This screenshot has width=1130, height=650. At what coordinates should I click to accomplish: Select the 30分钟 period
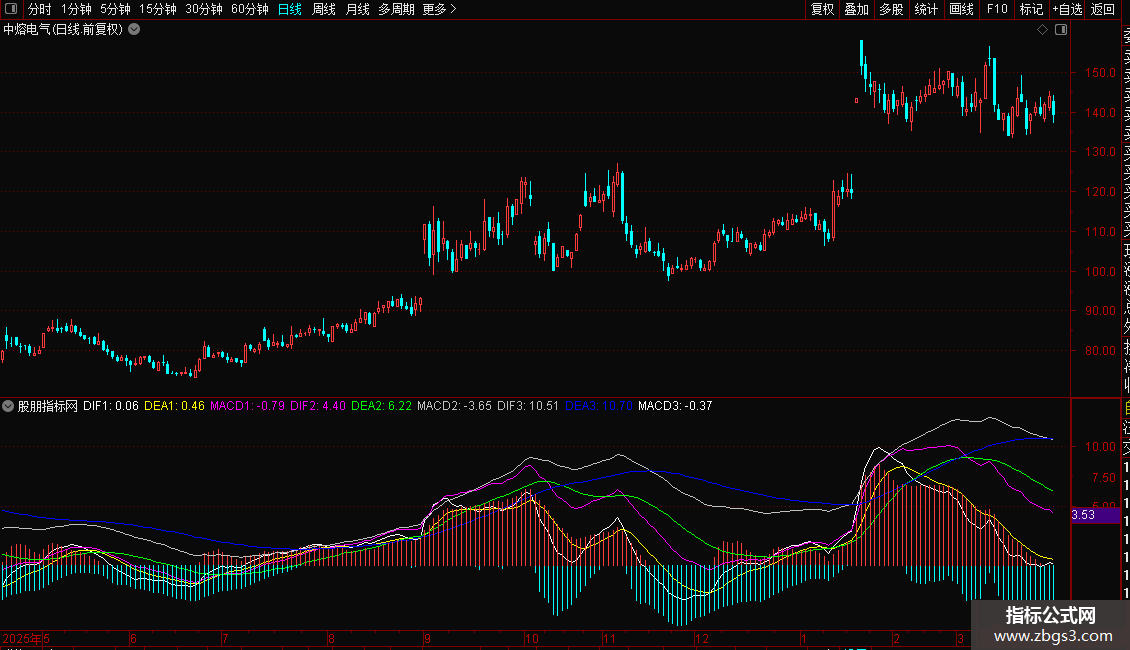point(204,9)
